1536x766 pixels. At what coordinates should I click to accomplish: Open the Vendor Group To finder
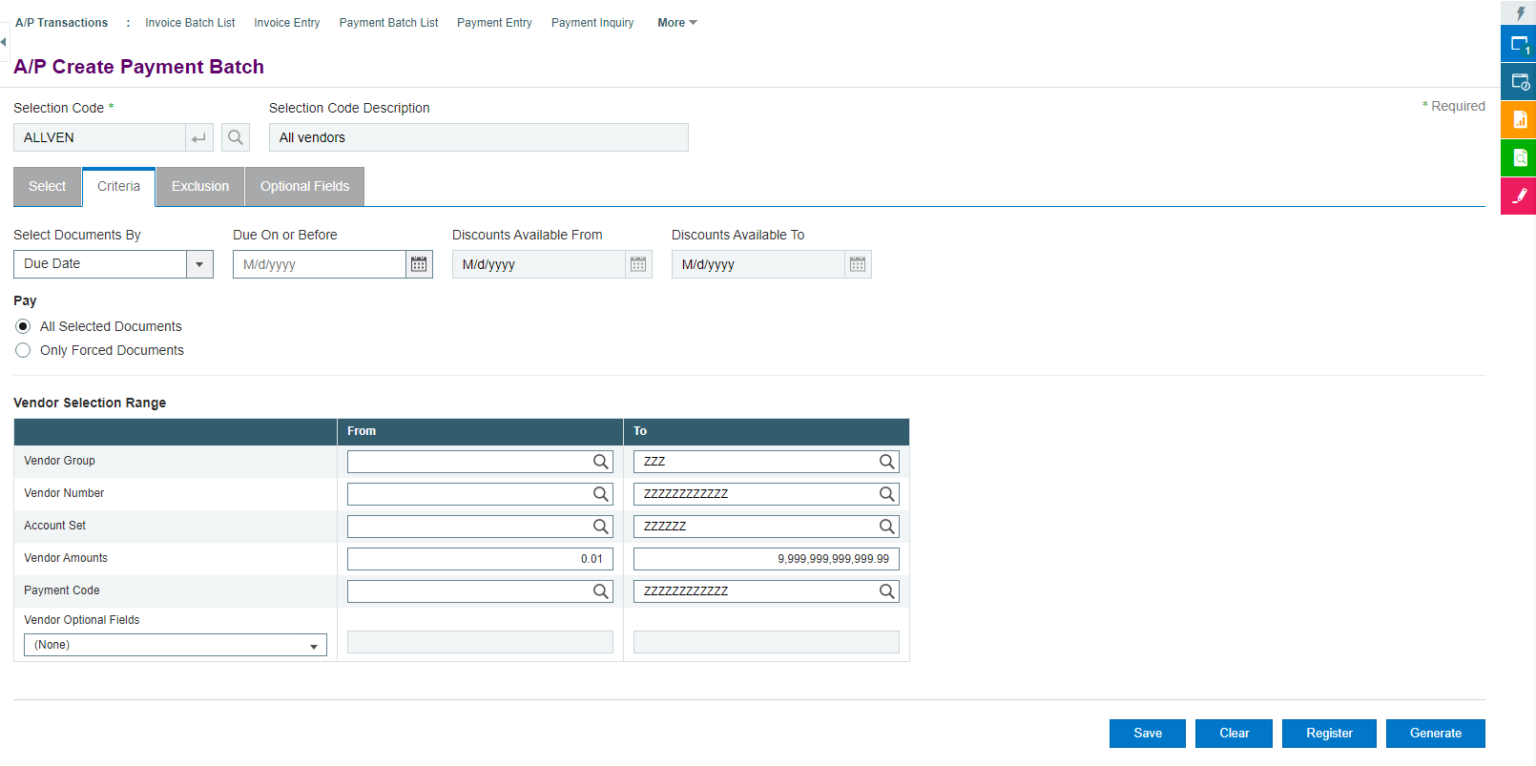(x=886, y=461)
